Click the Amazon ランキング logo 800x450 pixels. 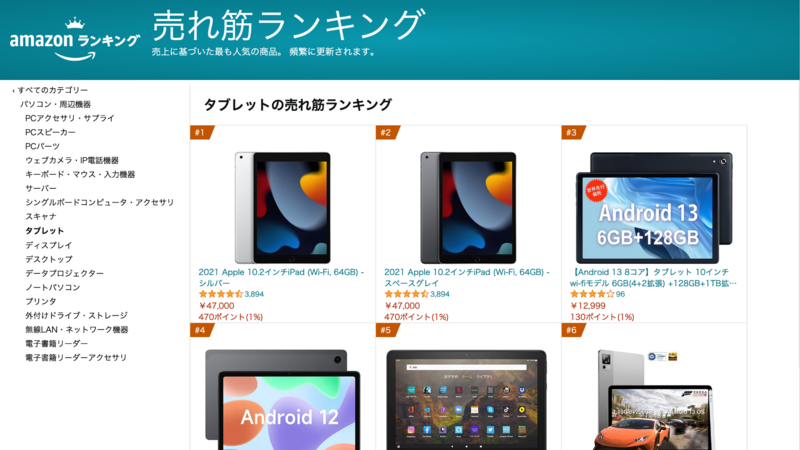point(74,39)
